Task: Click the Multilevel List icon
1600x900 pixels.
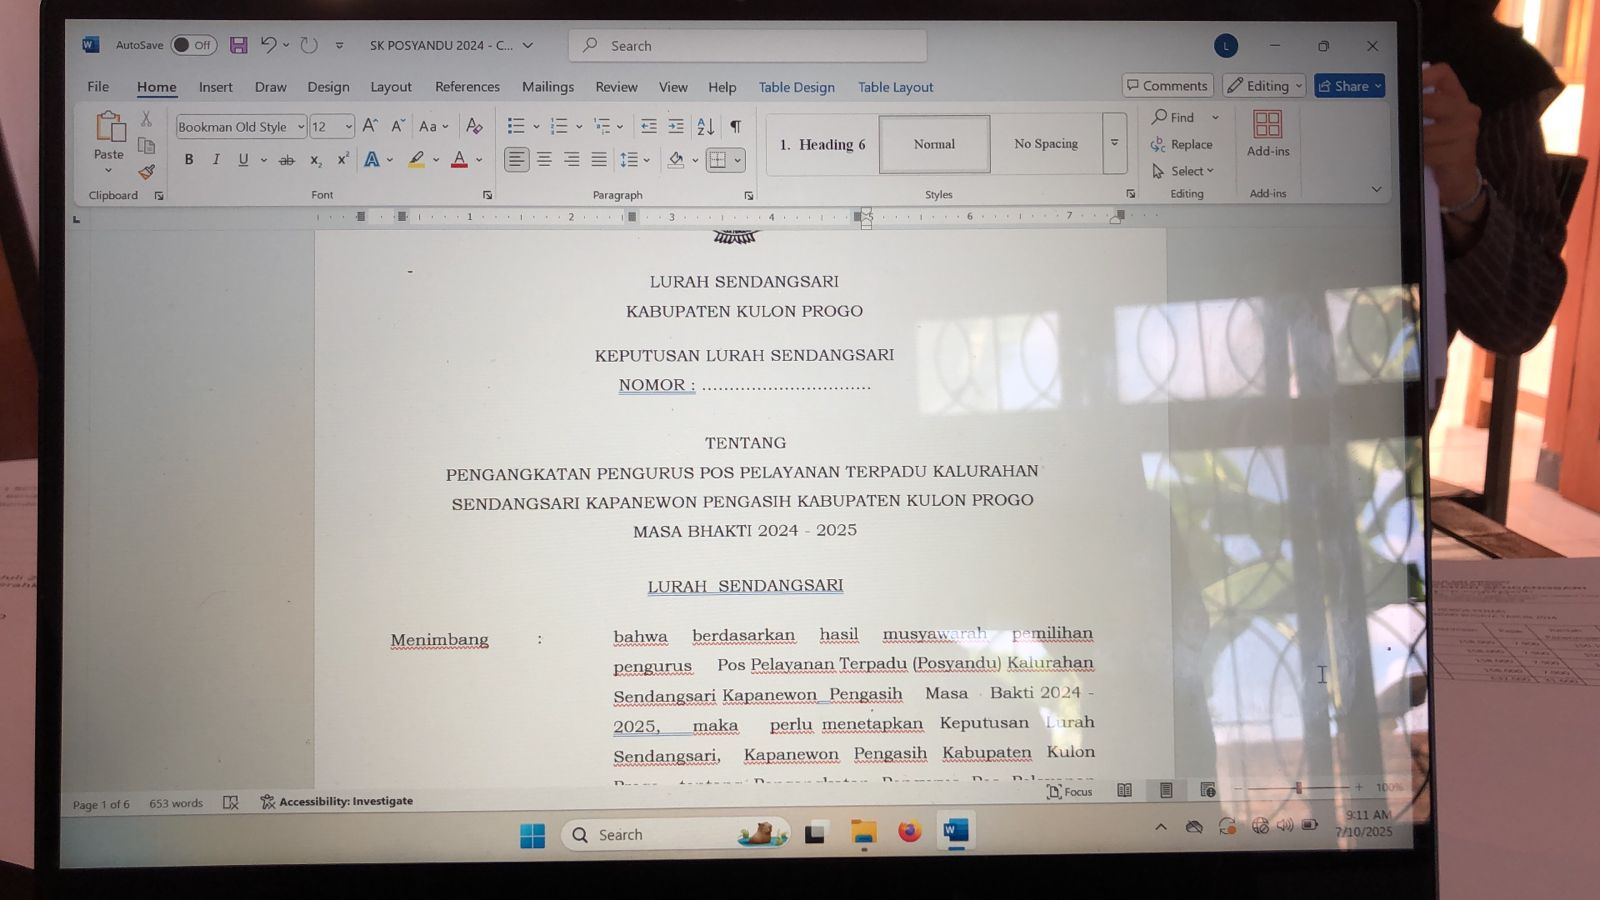Action: click(601, 126)
